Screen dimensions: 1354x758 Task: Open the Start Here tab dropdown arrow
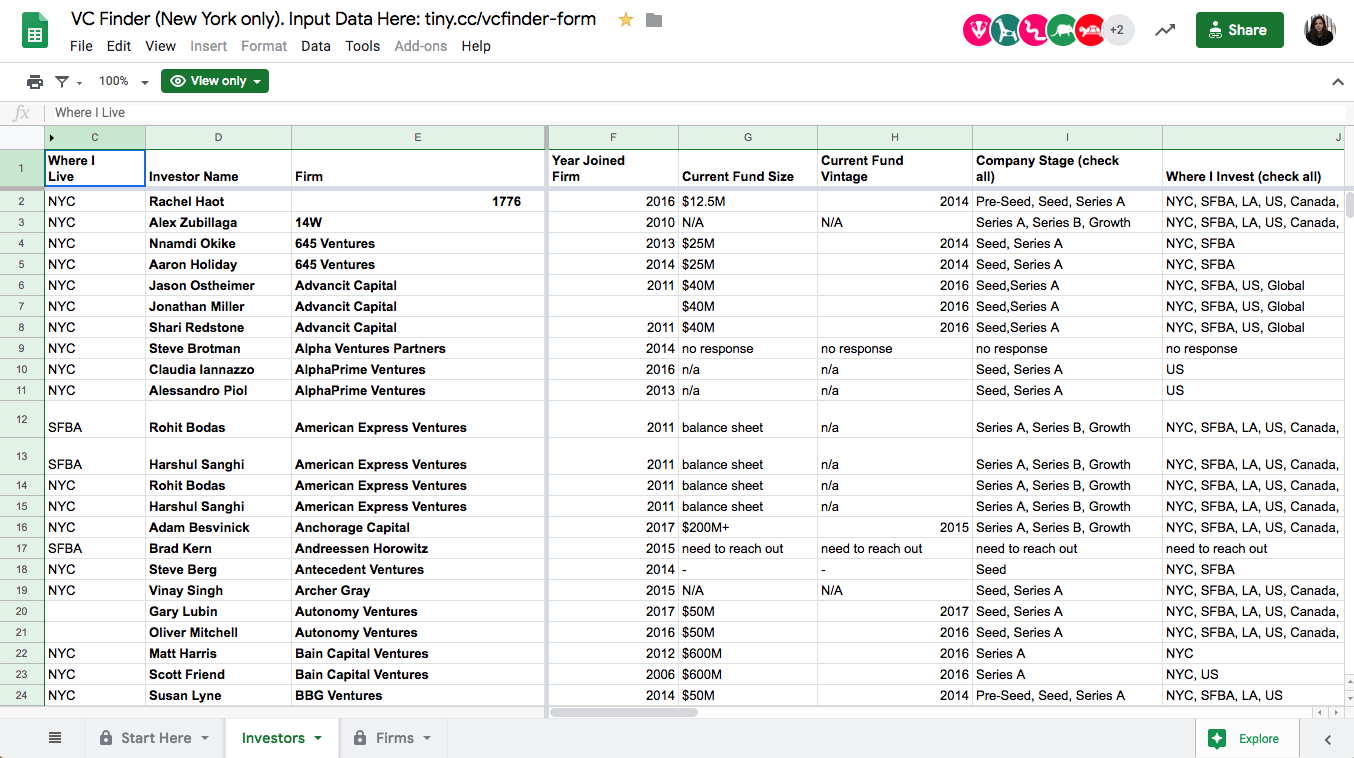pyautogui.click(x=205, y=738)
